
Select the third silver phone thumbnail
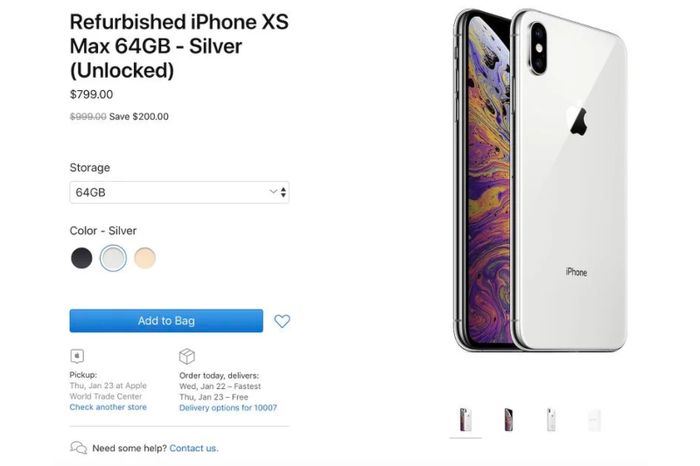[x=551, y=420]
